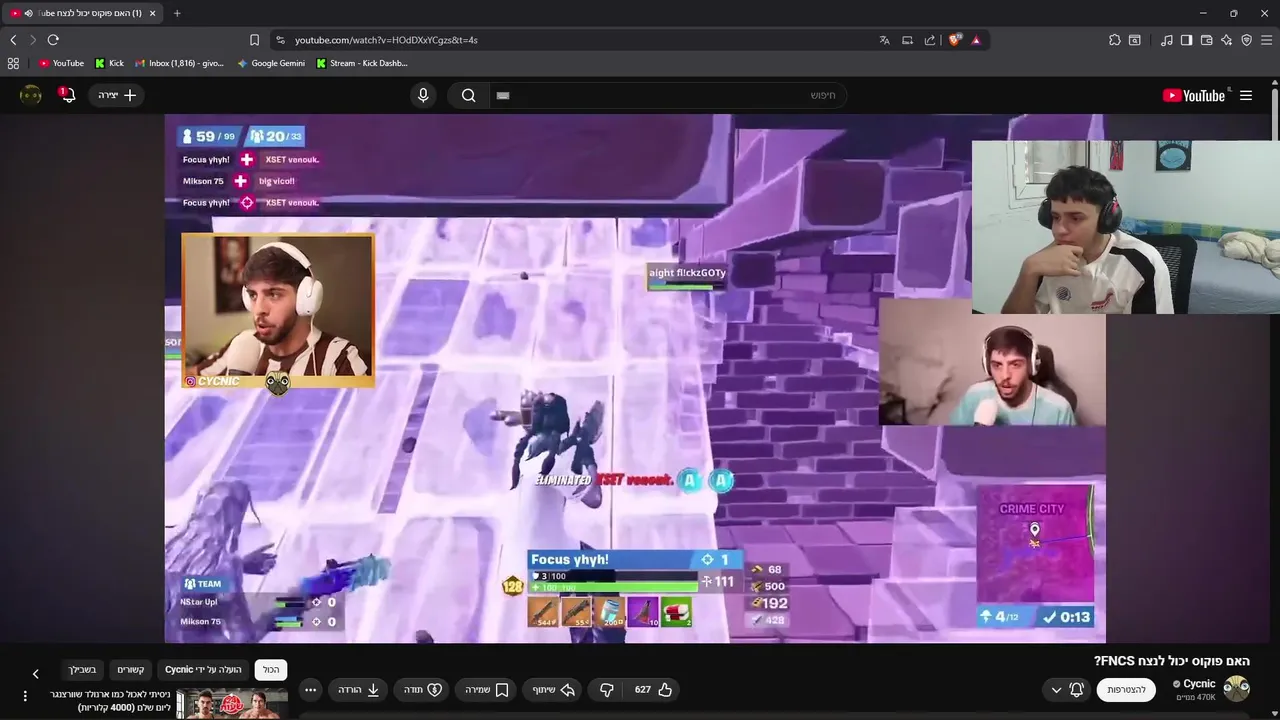Open the apps grid in bookmarks bar
1280x720 pixels.
[x=13, y=63]
